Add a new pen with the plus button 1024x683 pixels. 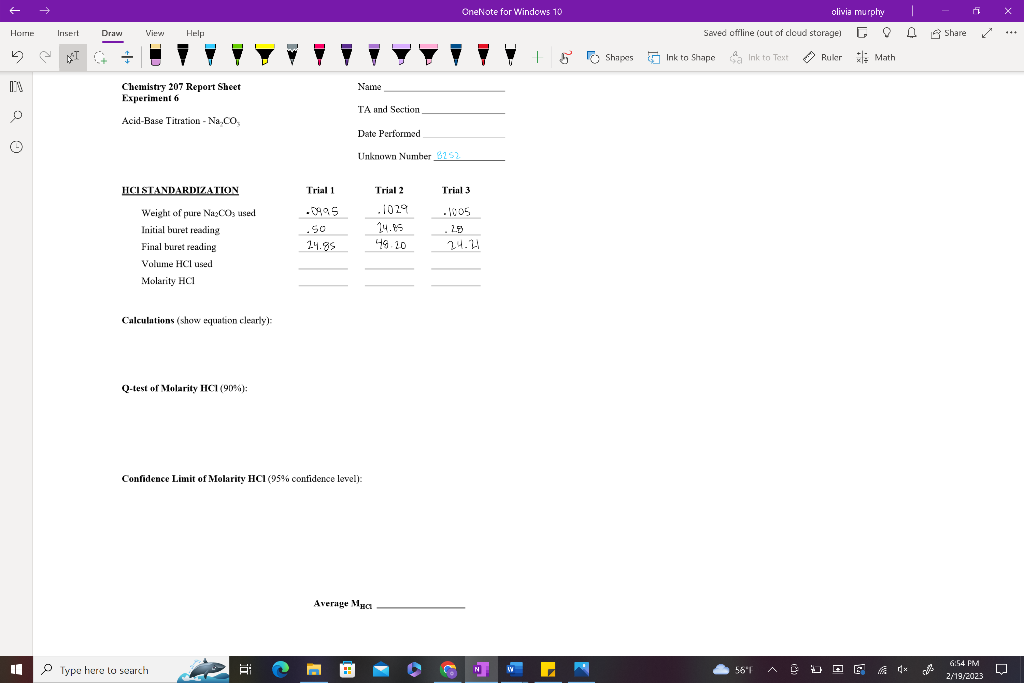click(537, 57)
